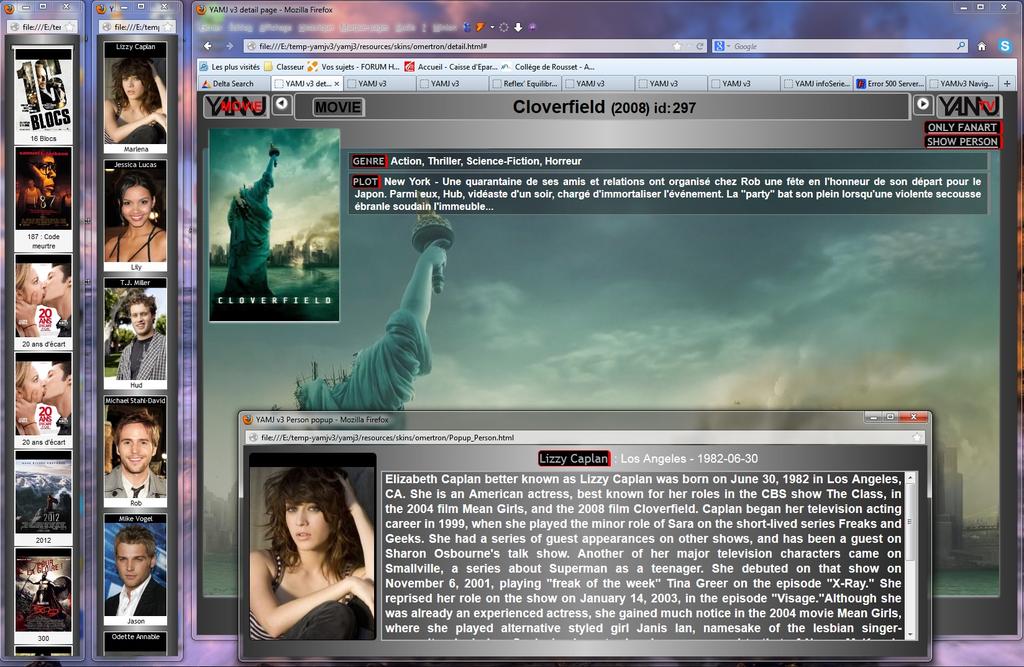
Task: Click the Firefox icon of the detail window
Action: (201, 10)
